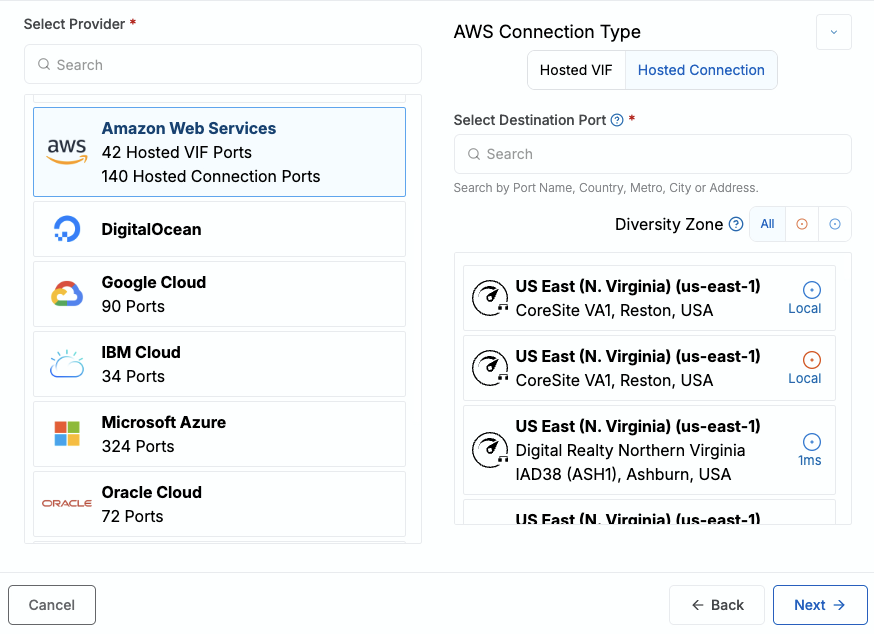Click the port gauge icon on the first CoreSite VA1 row
This screenshot has width=874, height=634.
(489, 298)
